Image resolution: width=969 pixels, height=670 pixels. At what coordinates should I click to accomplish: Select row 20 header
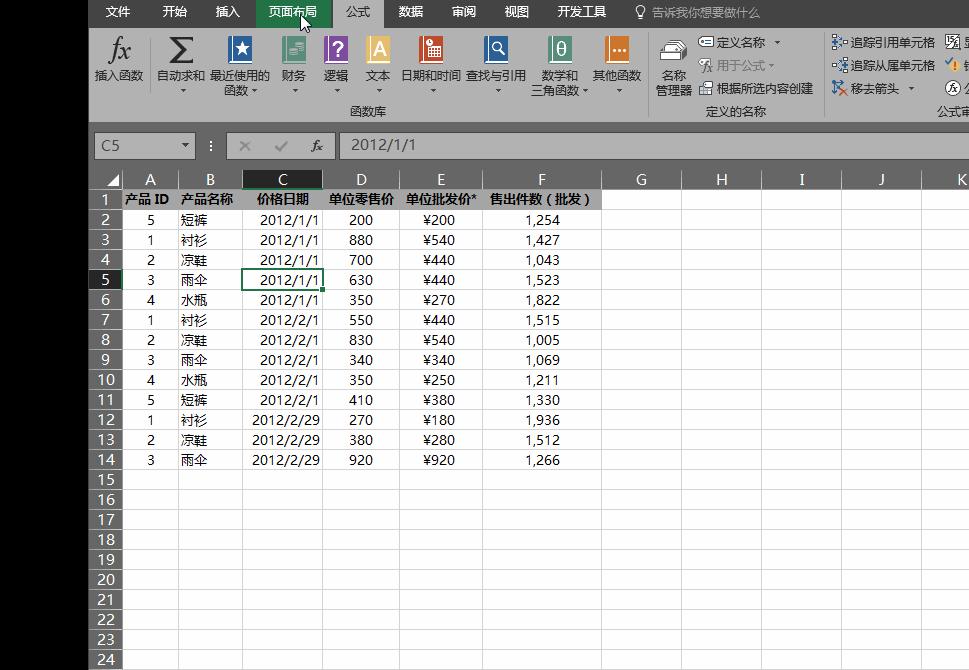(106, 580)
